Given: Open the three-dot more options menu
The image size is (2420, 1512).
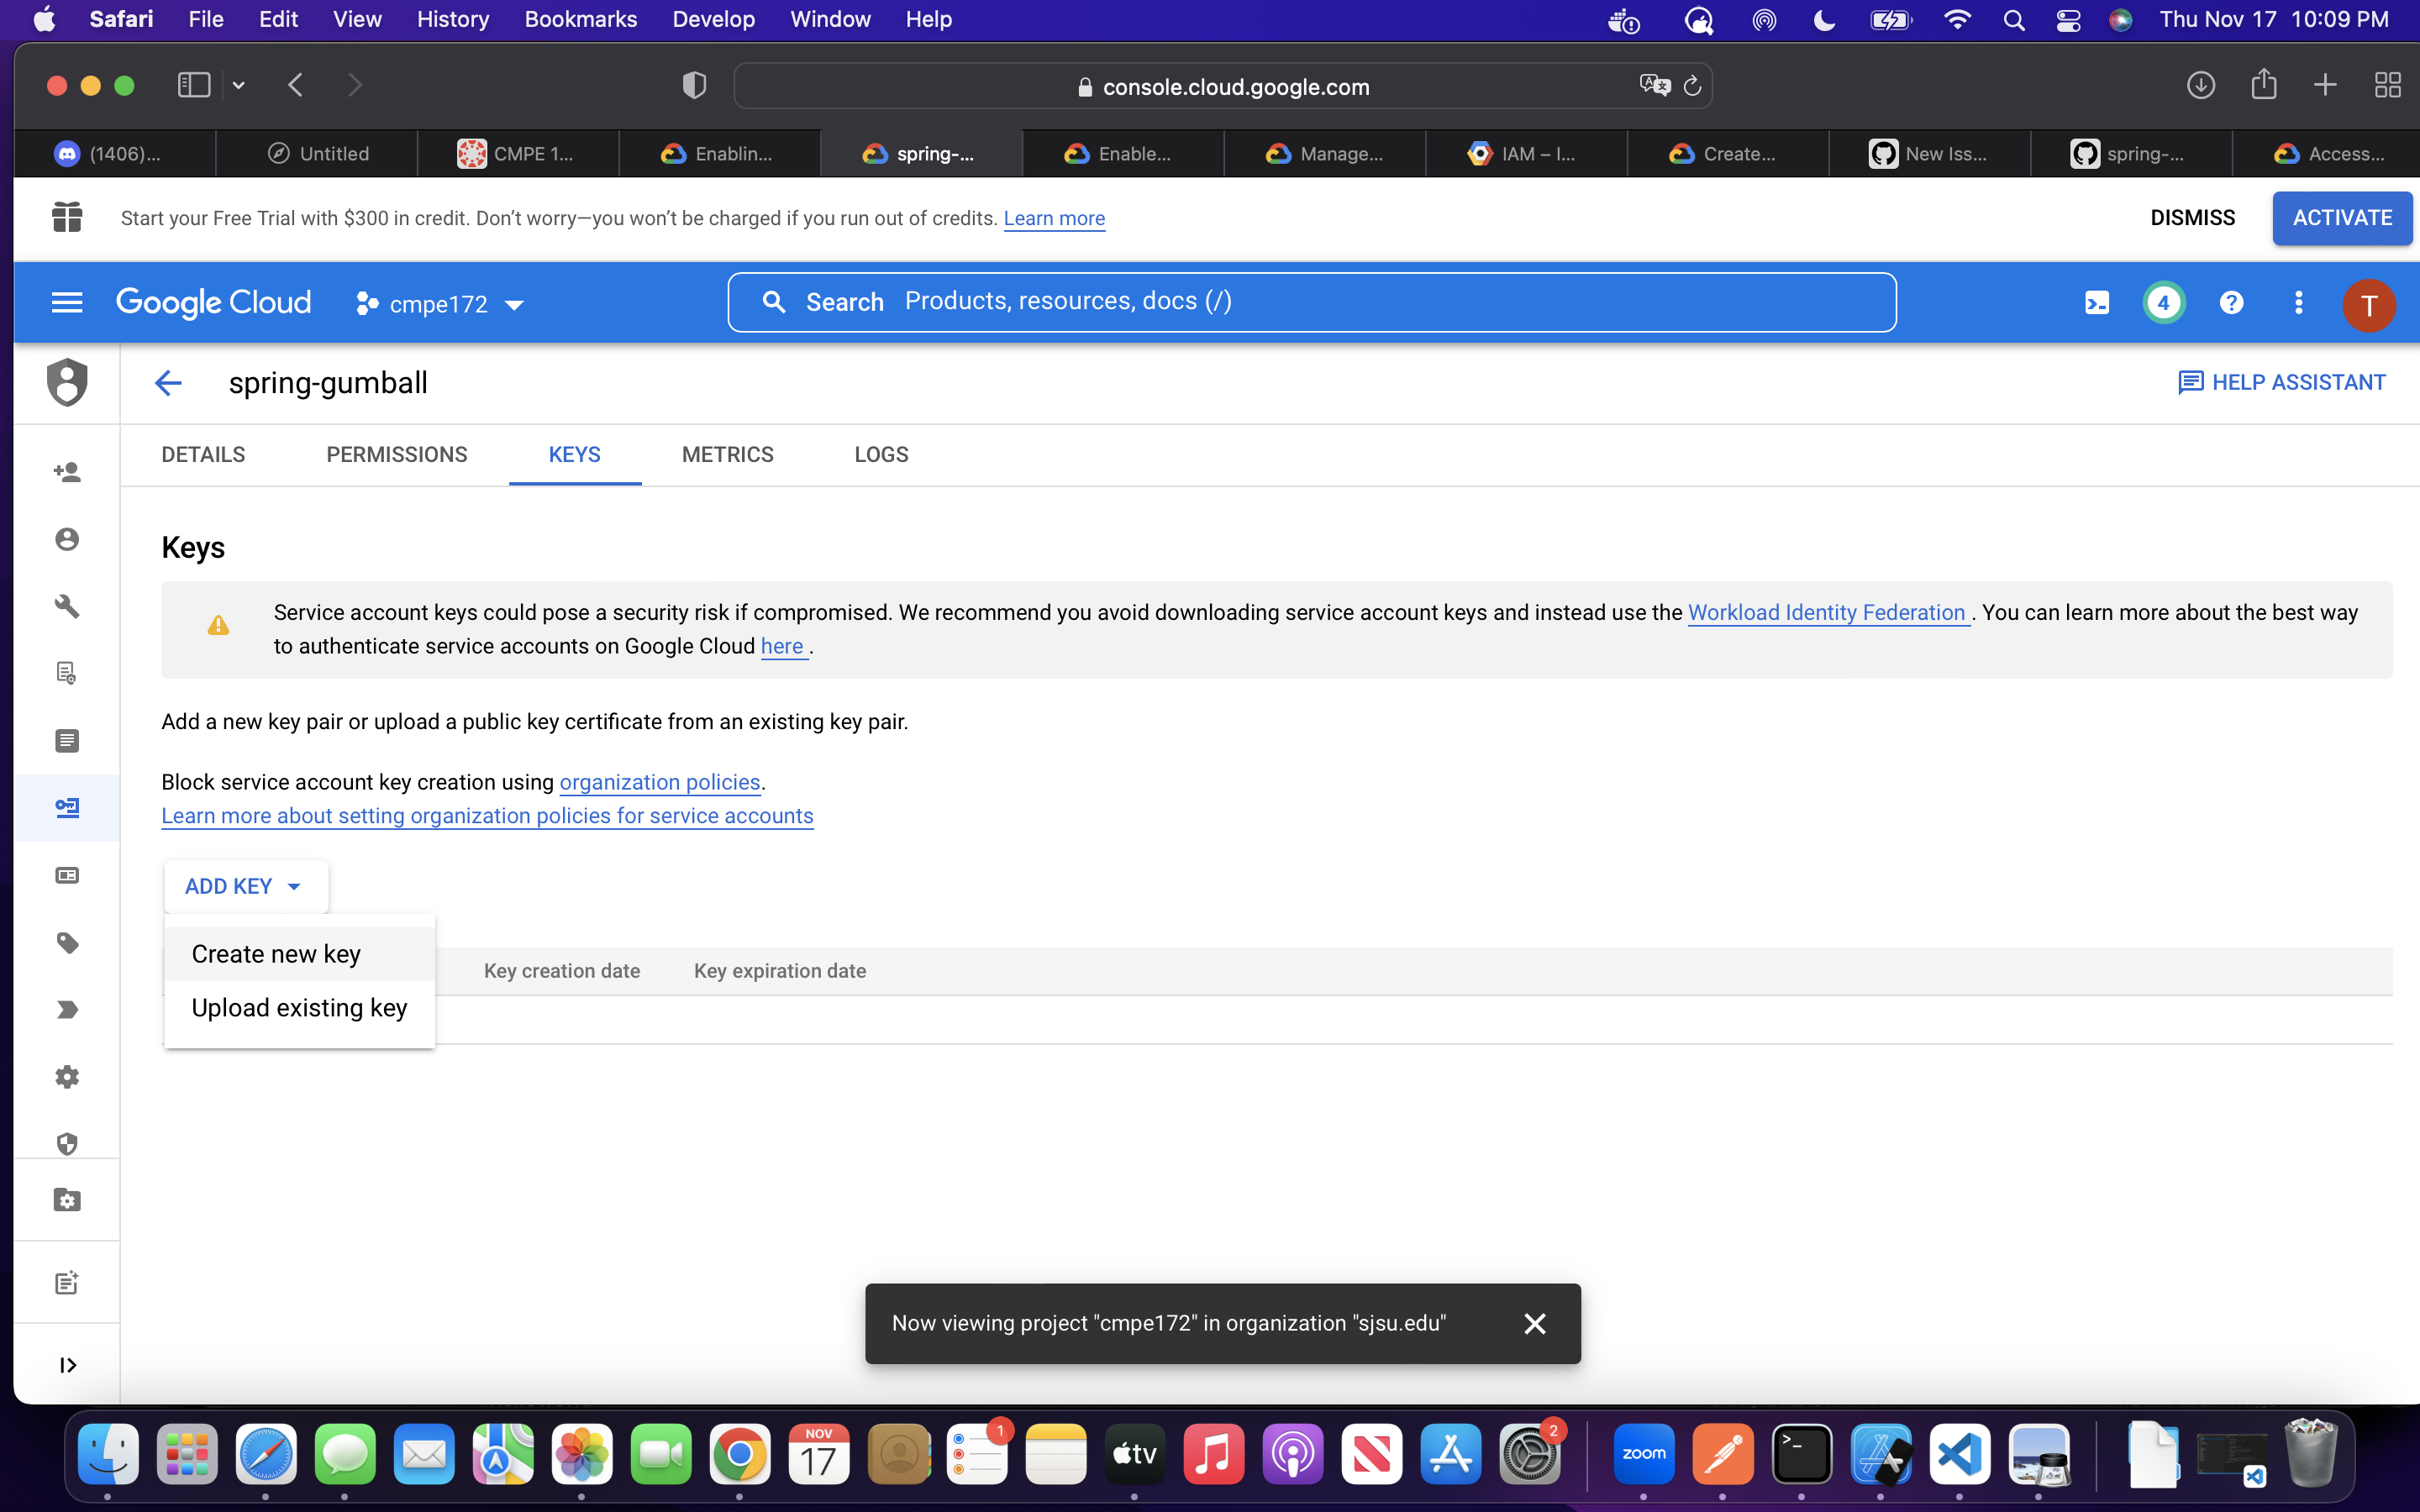Looking at the screenshot, I should pyautogui.click(x=2298, y=303).
